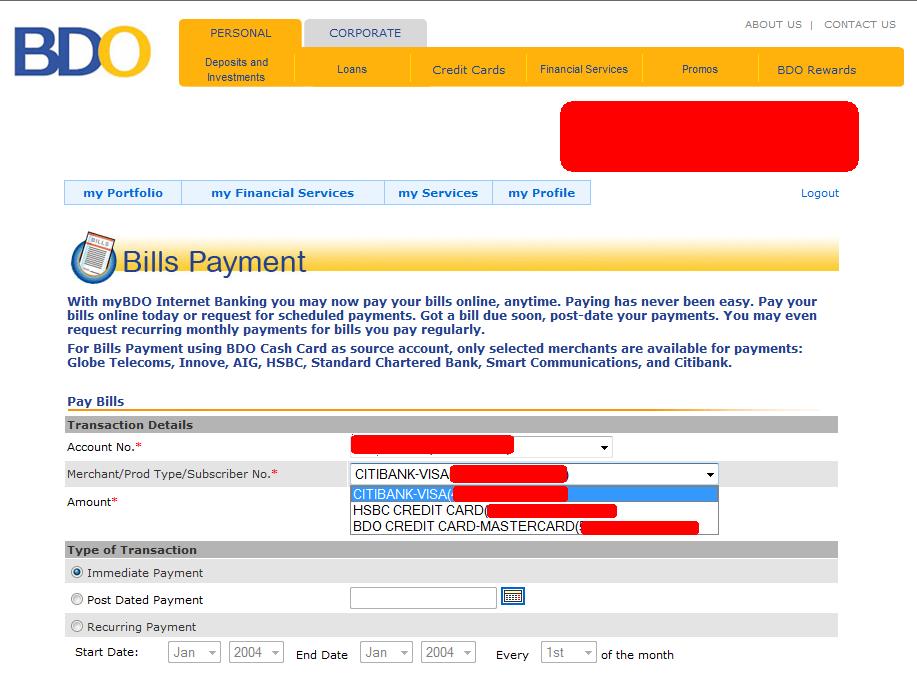Click the Start Date label
This screenshot has width=917, height=686.
point(106,652)
